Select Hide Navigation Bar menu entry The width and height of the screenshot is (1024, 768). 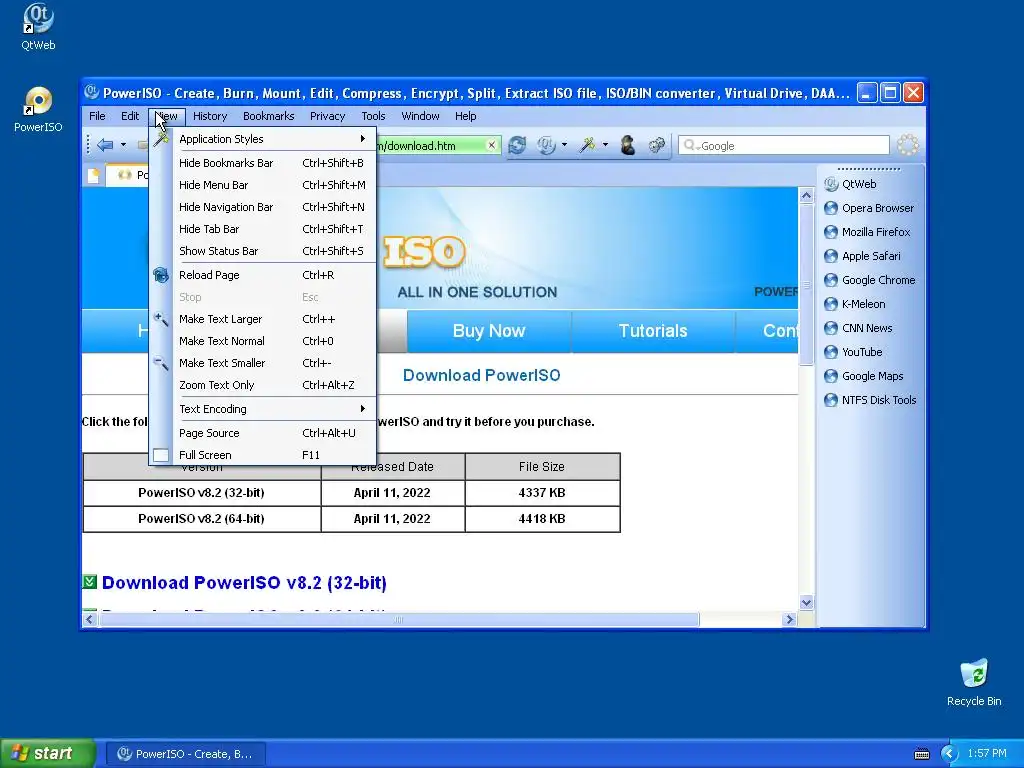point(263,207)
